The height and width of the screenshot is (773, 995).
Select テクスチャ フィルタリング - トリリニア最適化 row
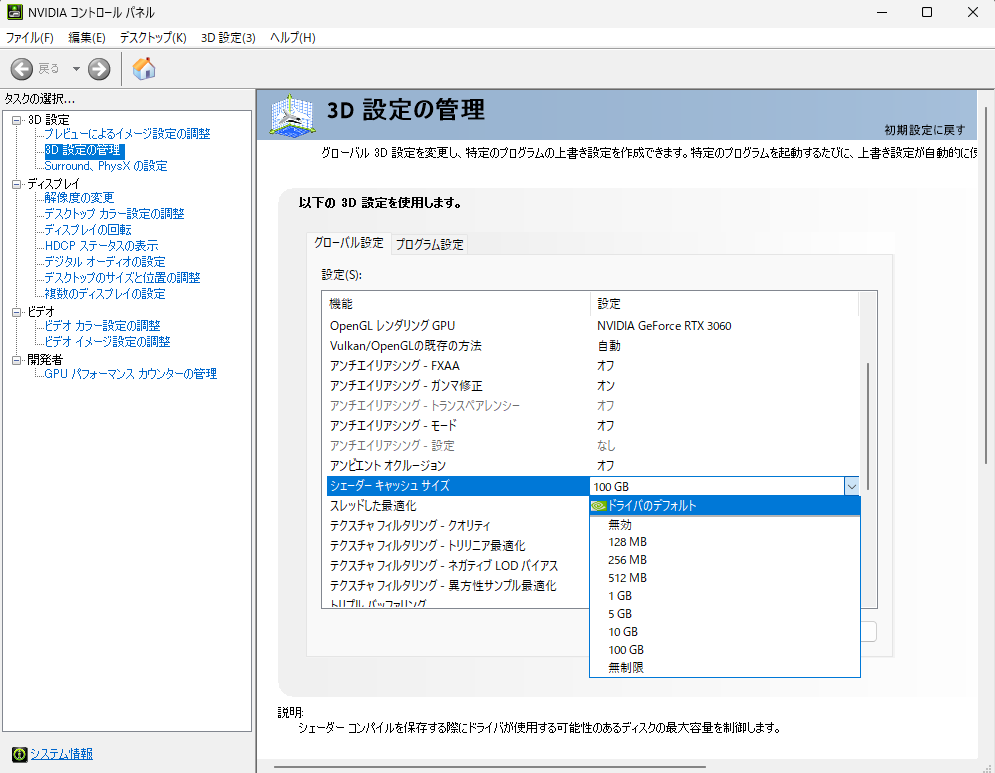pyautogui.click(x=458, y=546)
